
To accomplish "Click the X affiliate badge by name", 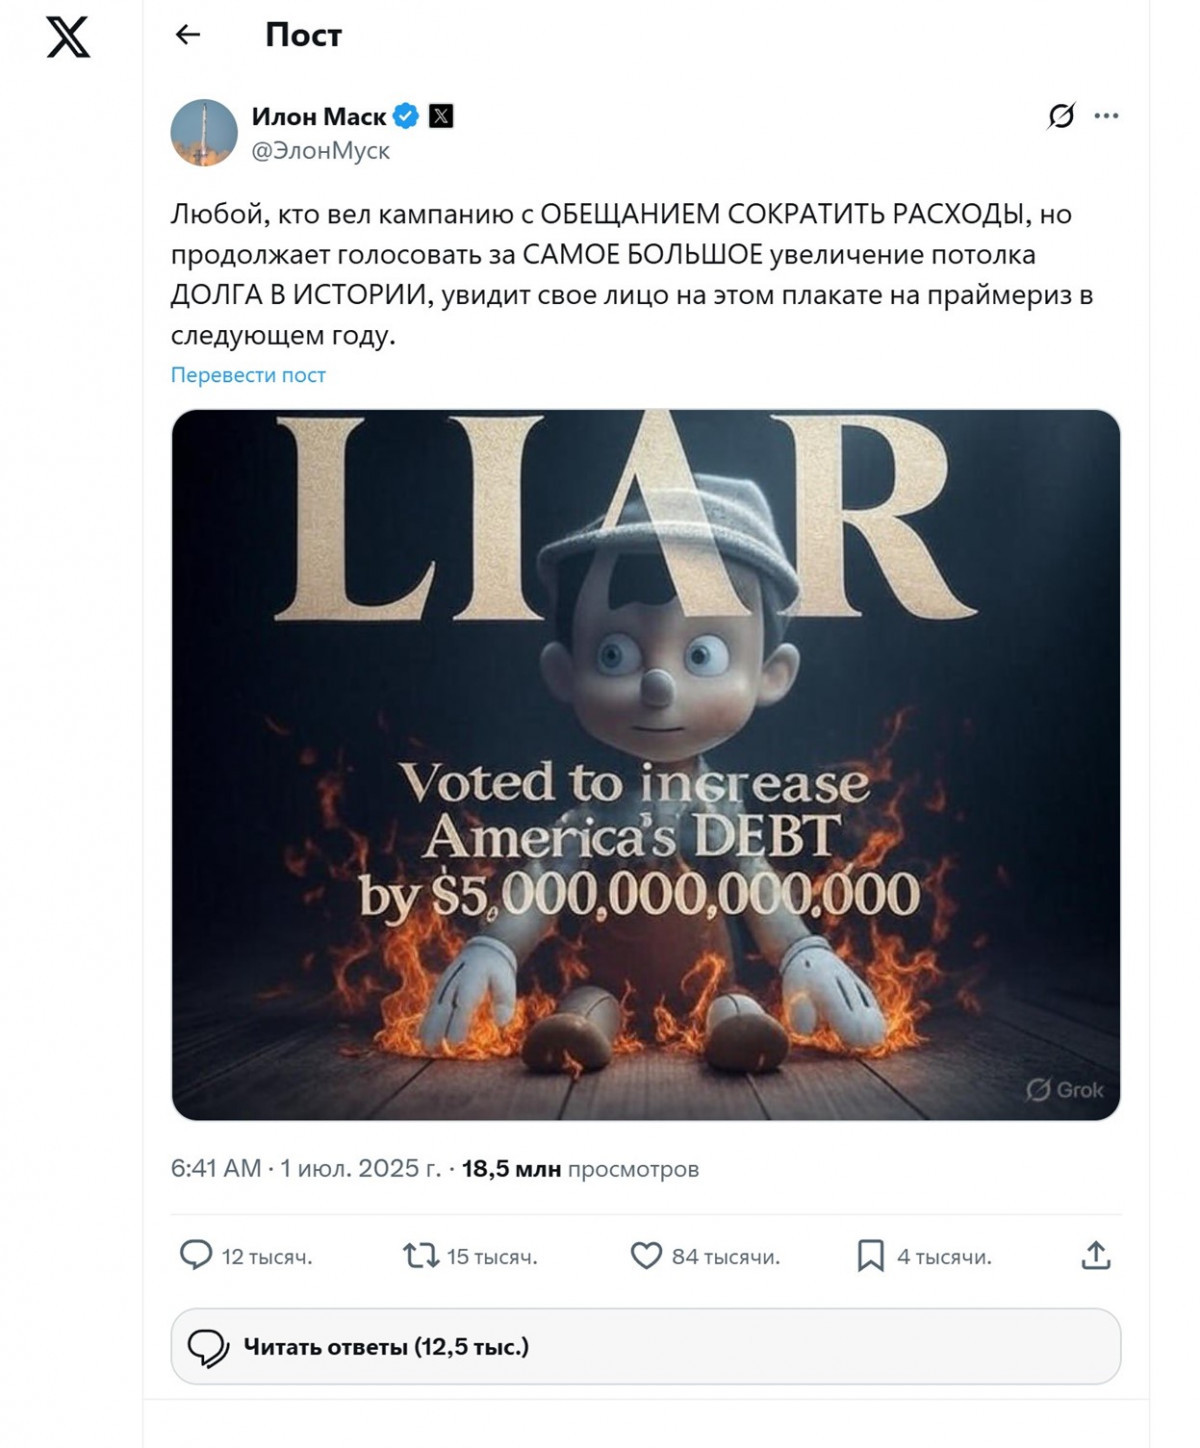I will pos(441,116).
